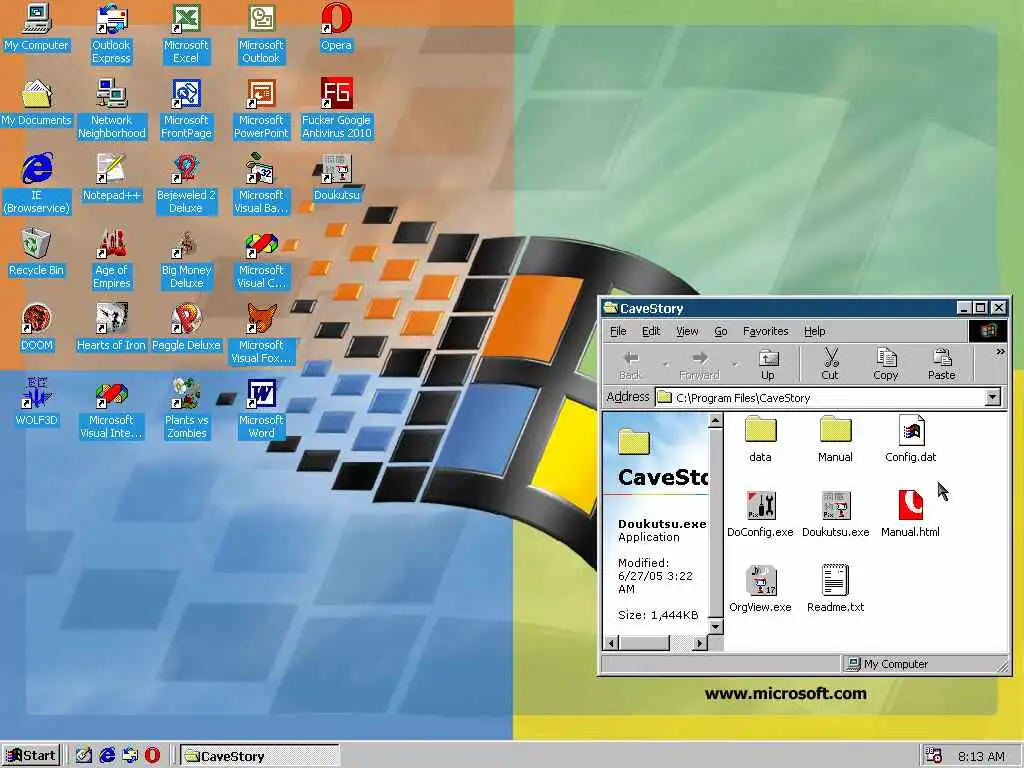
Task: Click the Back navigation dropdown arrow
Action: point(665,364)
